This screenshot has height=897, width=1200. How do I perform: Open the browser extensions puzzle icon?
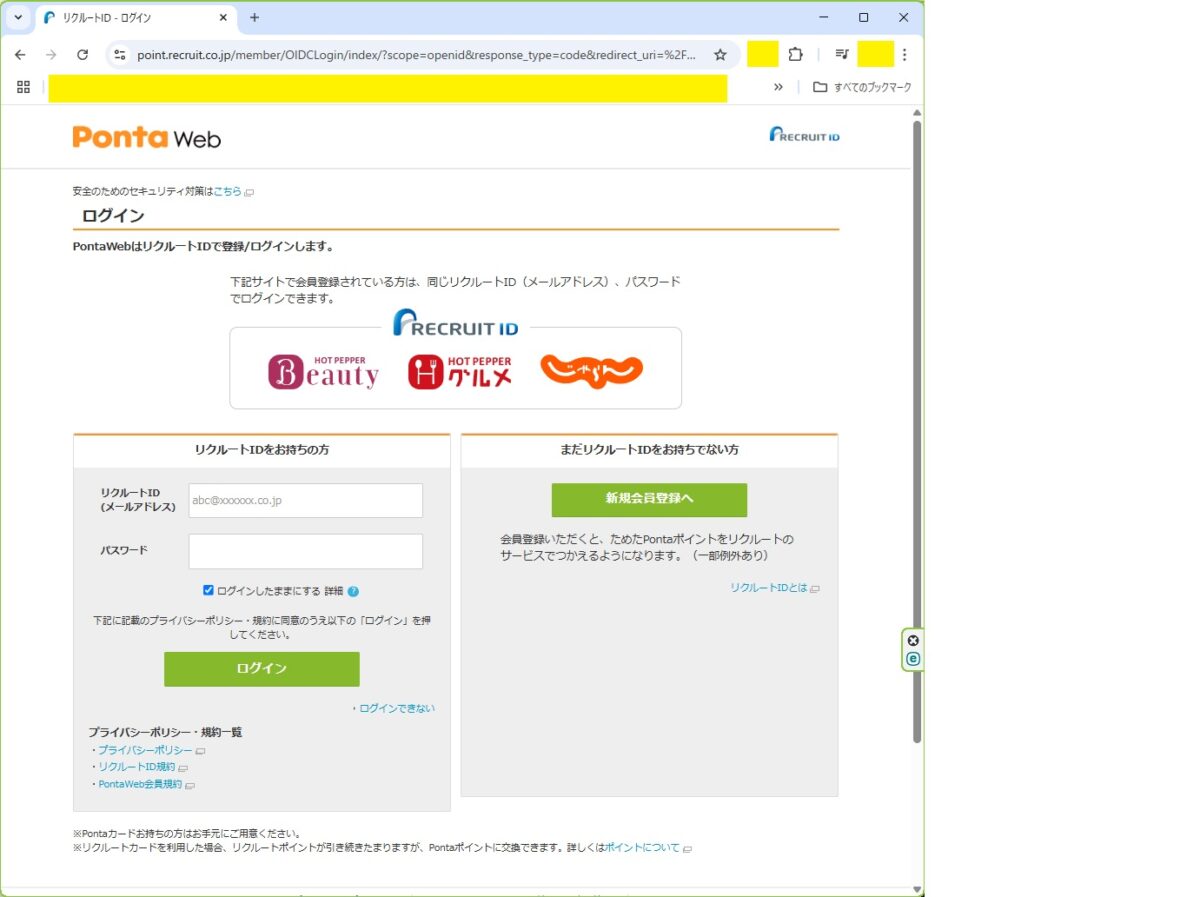[796, 55]
